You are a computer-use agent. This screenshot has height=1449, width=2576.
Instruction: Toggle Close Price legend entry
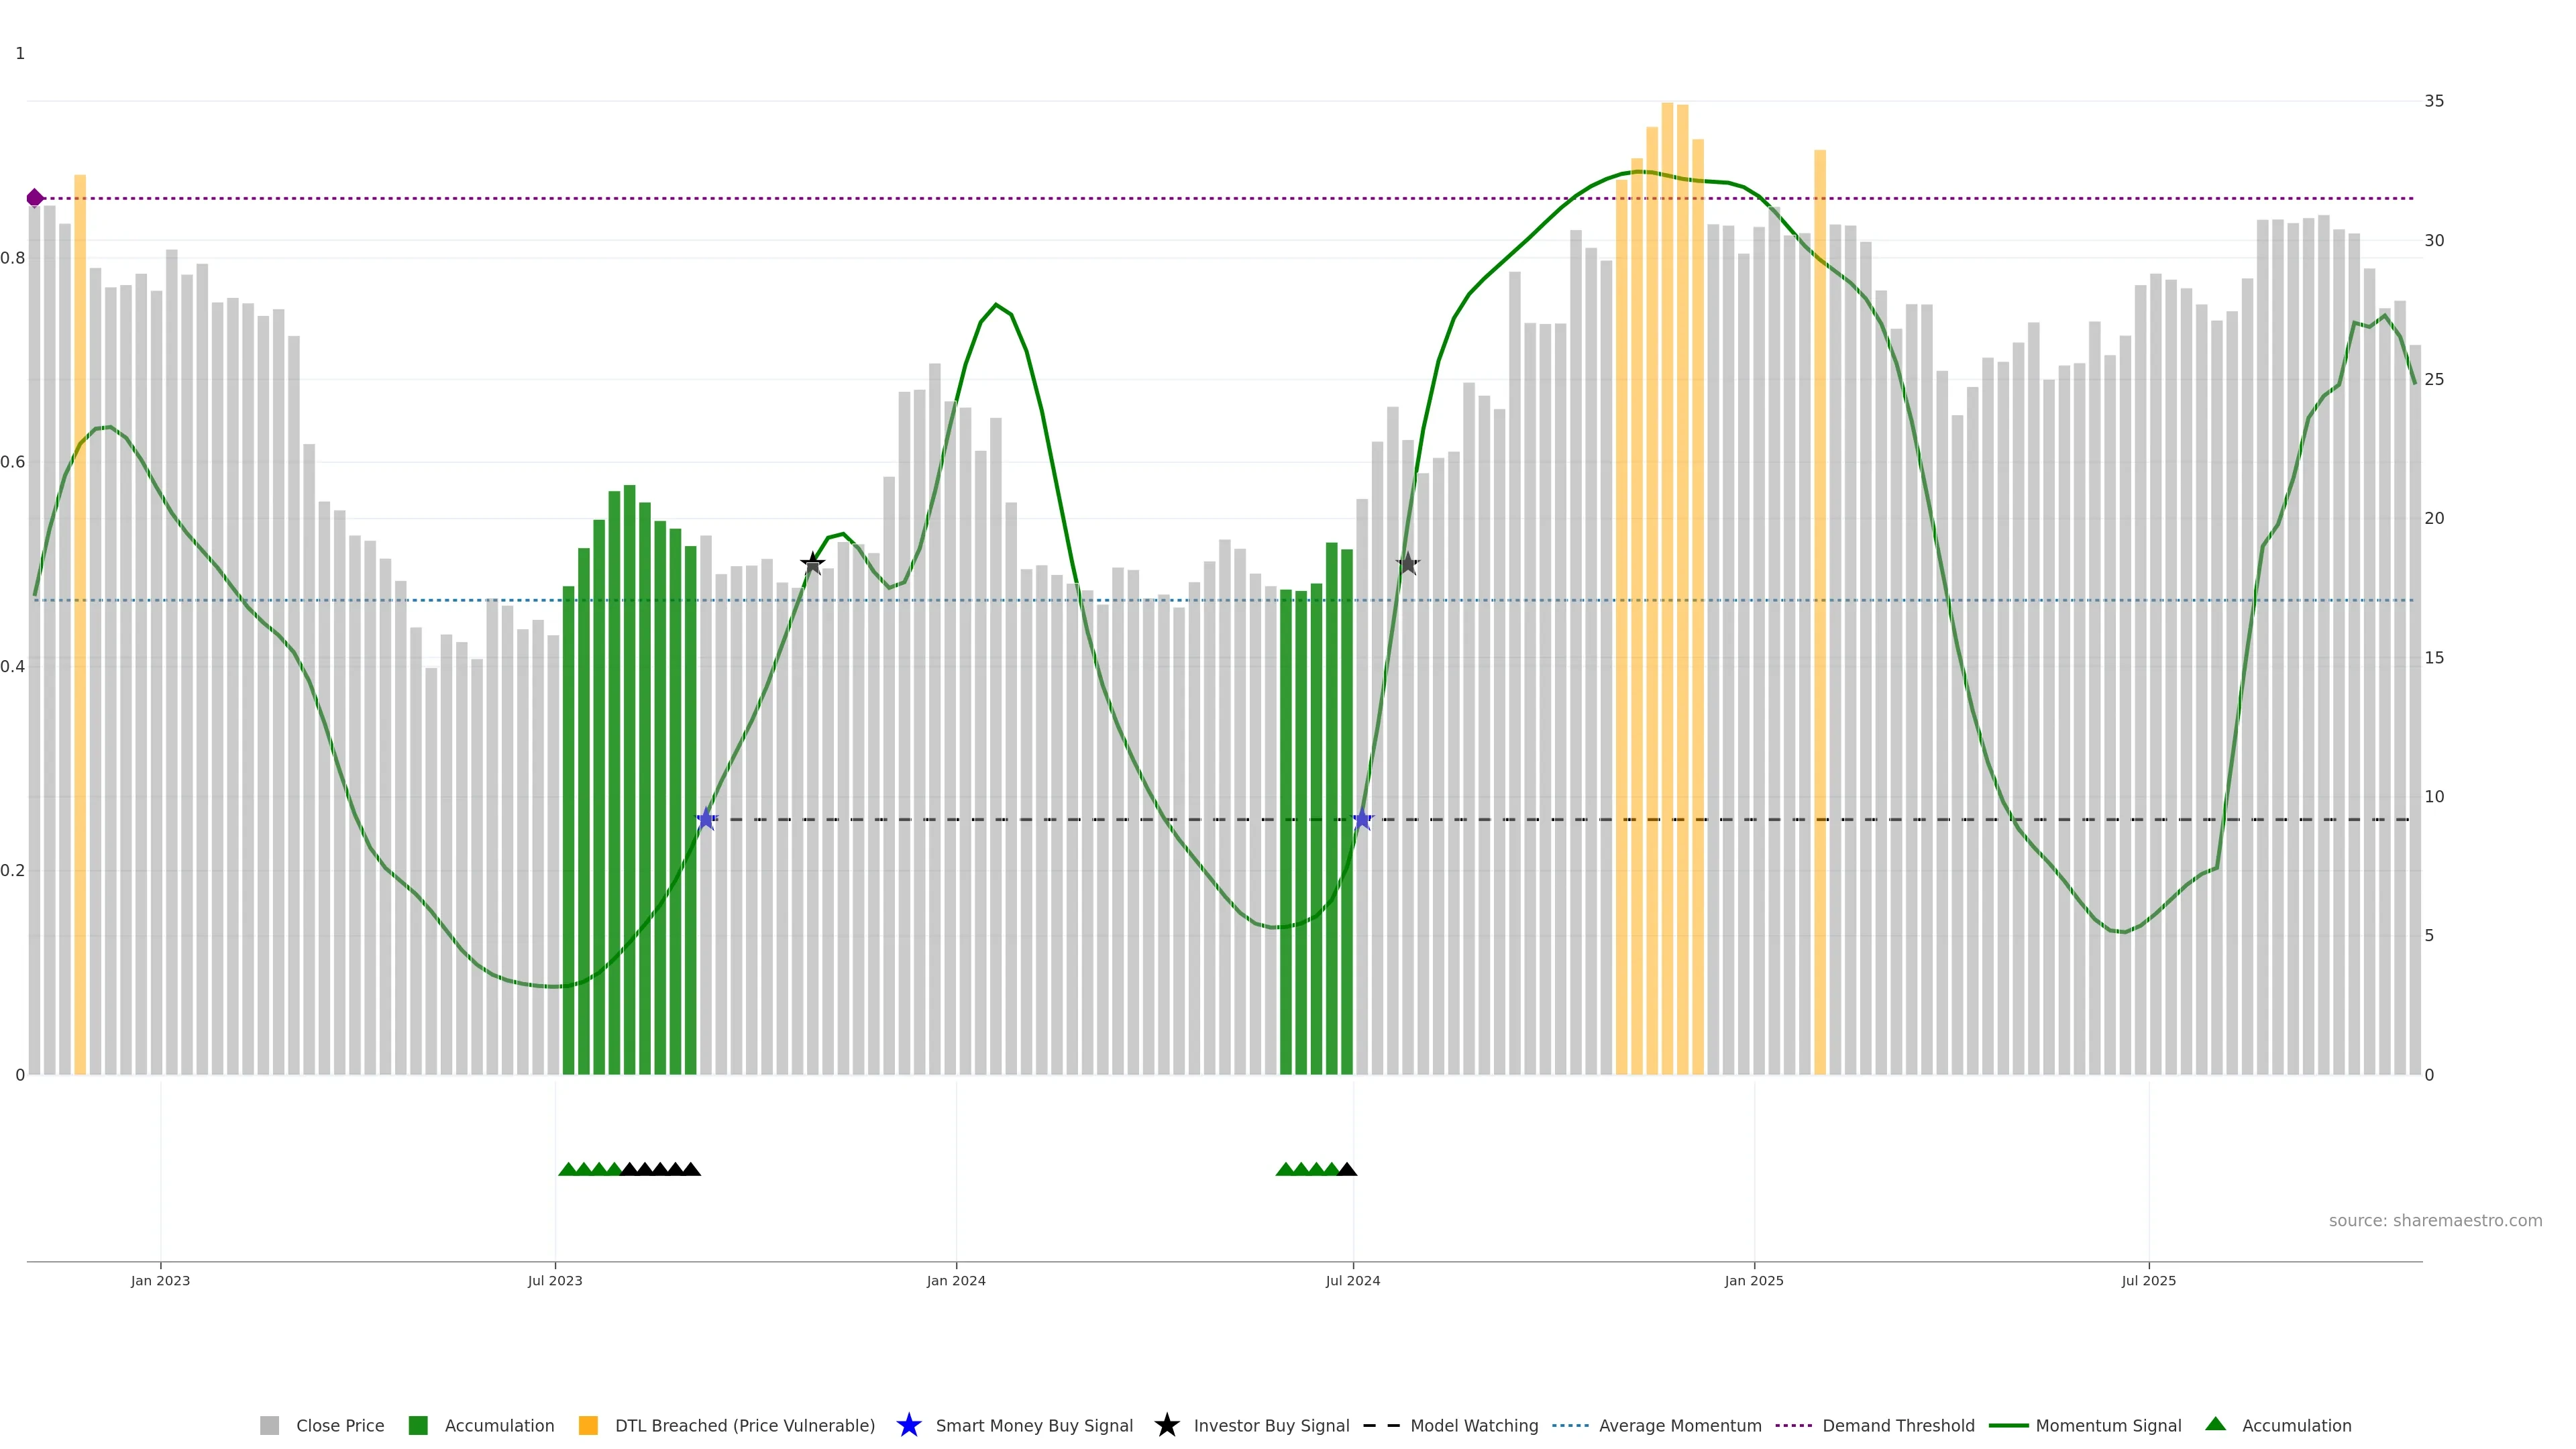(339, 1425)
